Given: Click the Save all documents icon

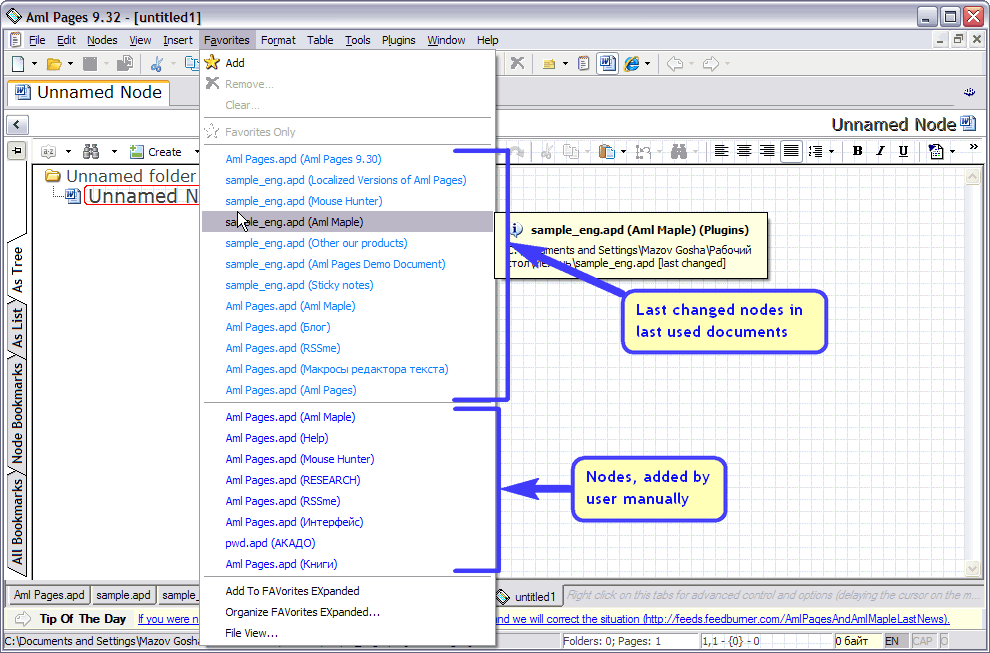Looking at the screenshot, I should (x=125, y=63).
